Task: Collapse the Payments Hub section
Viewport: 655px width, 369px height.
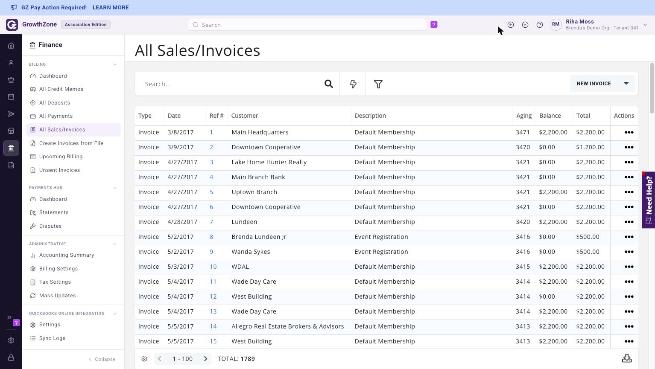Action: point(115,188)
